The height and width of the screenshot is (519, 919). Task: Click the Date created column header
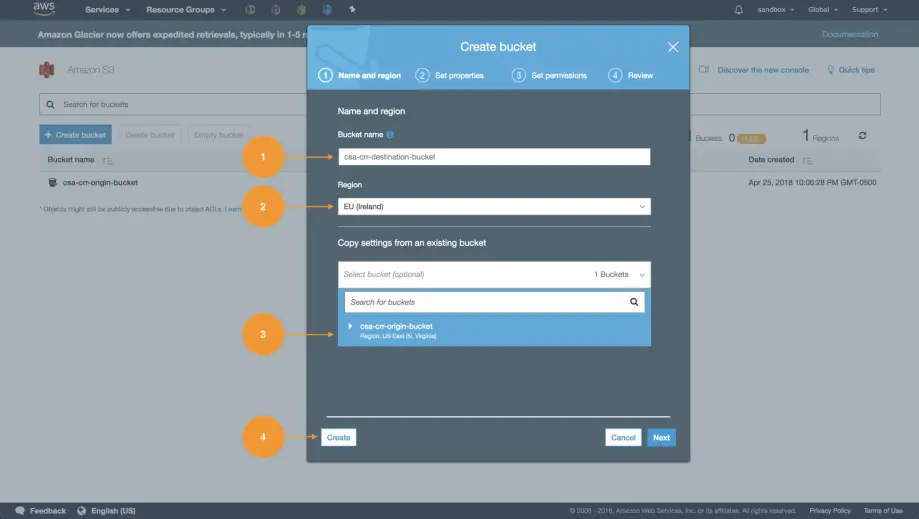click(x=771, y=160)
